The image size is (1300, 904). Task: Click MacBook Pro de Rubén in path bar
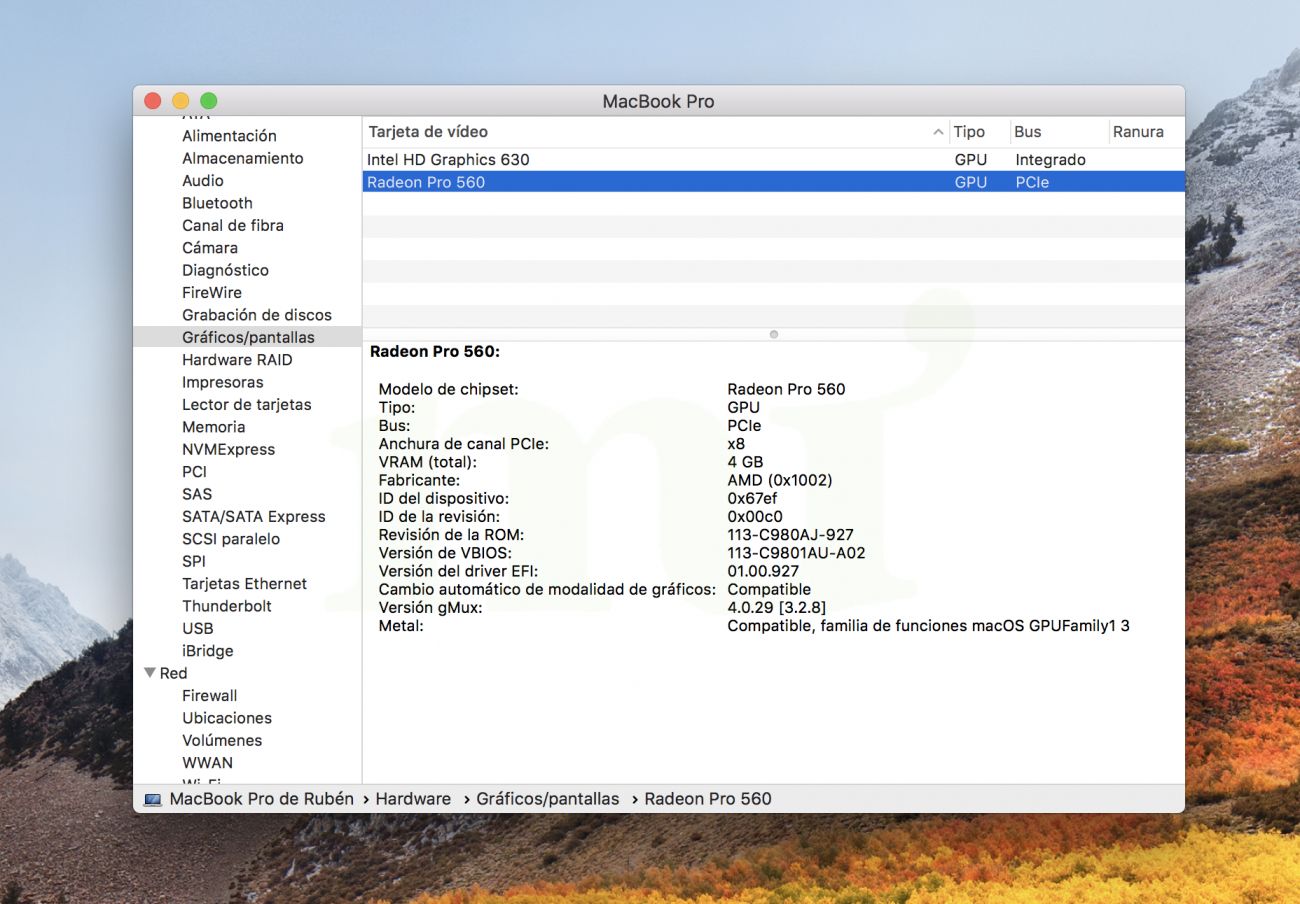coord(261,799)
